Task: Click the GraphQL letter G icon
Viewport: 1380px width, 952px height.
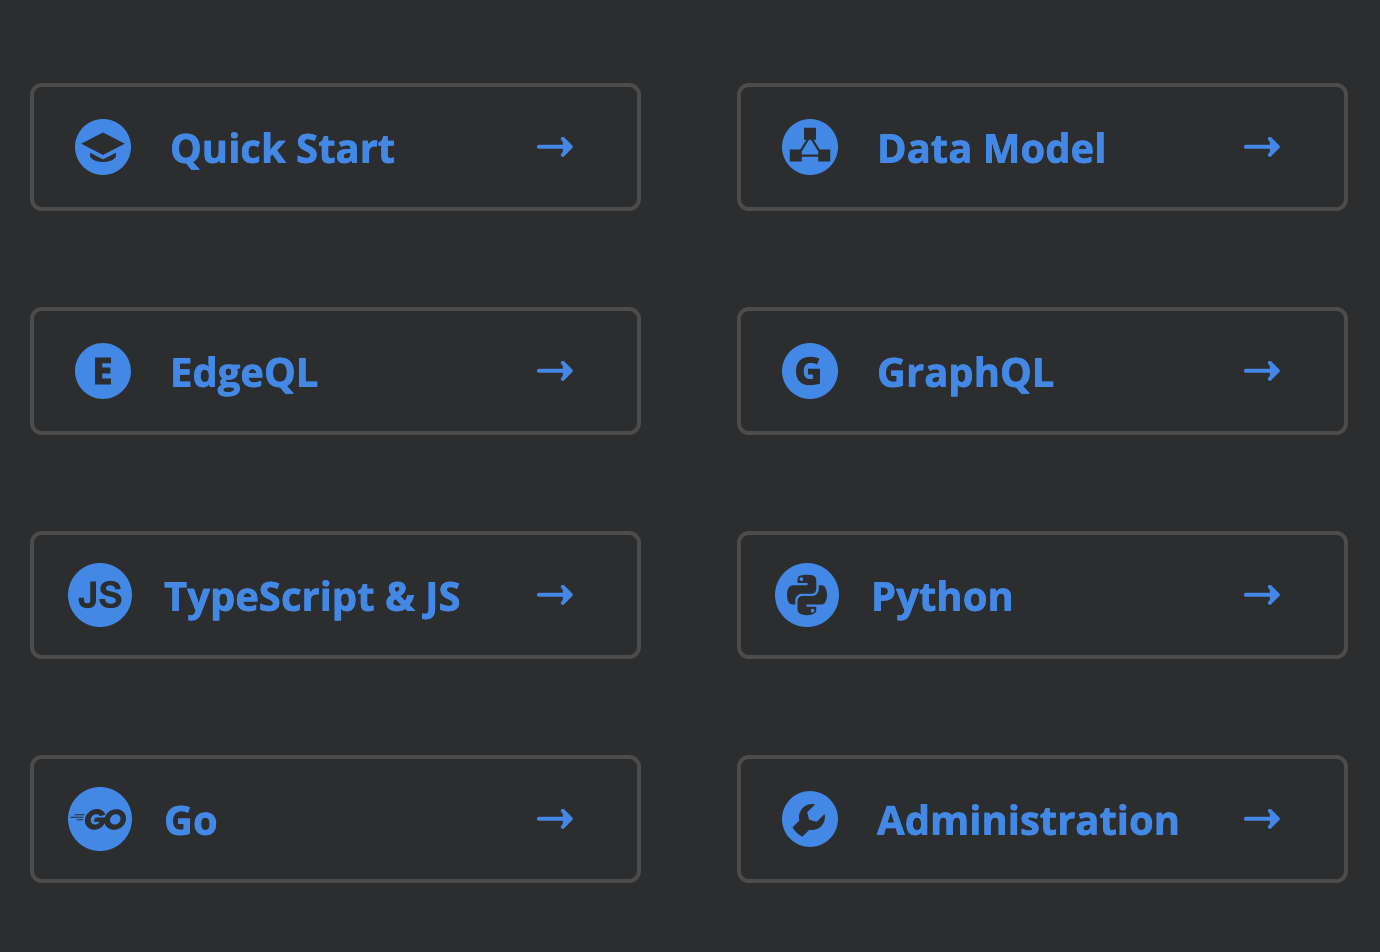Action: point(810,371)
